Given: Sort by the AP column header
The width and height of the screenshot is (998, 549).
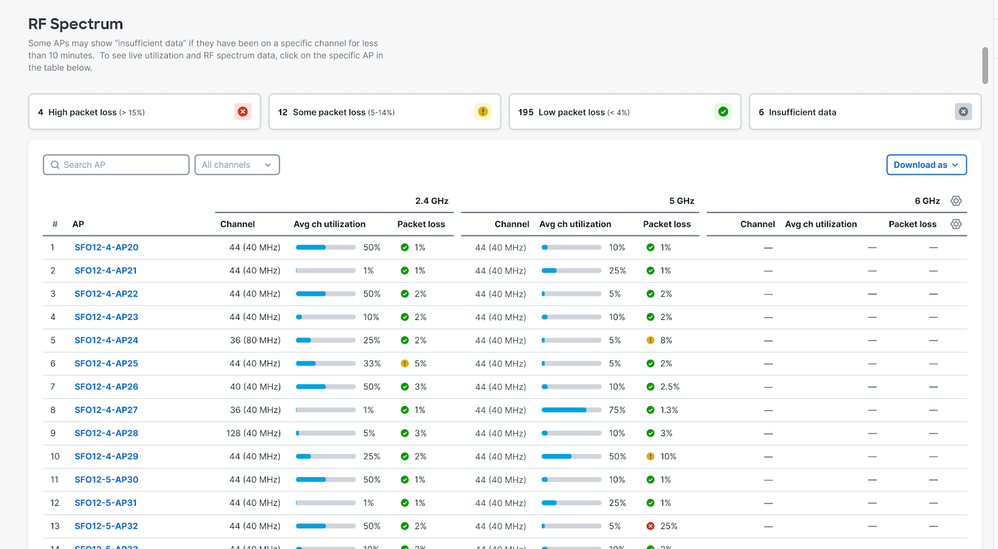Looking at the screenshot, I should point(78,225).
